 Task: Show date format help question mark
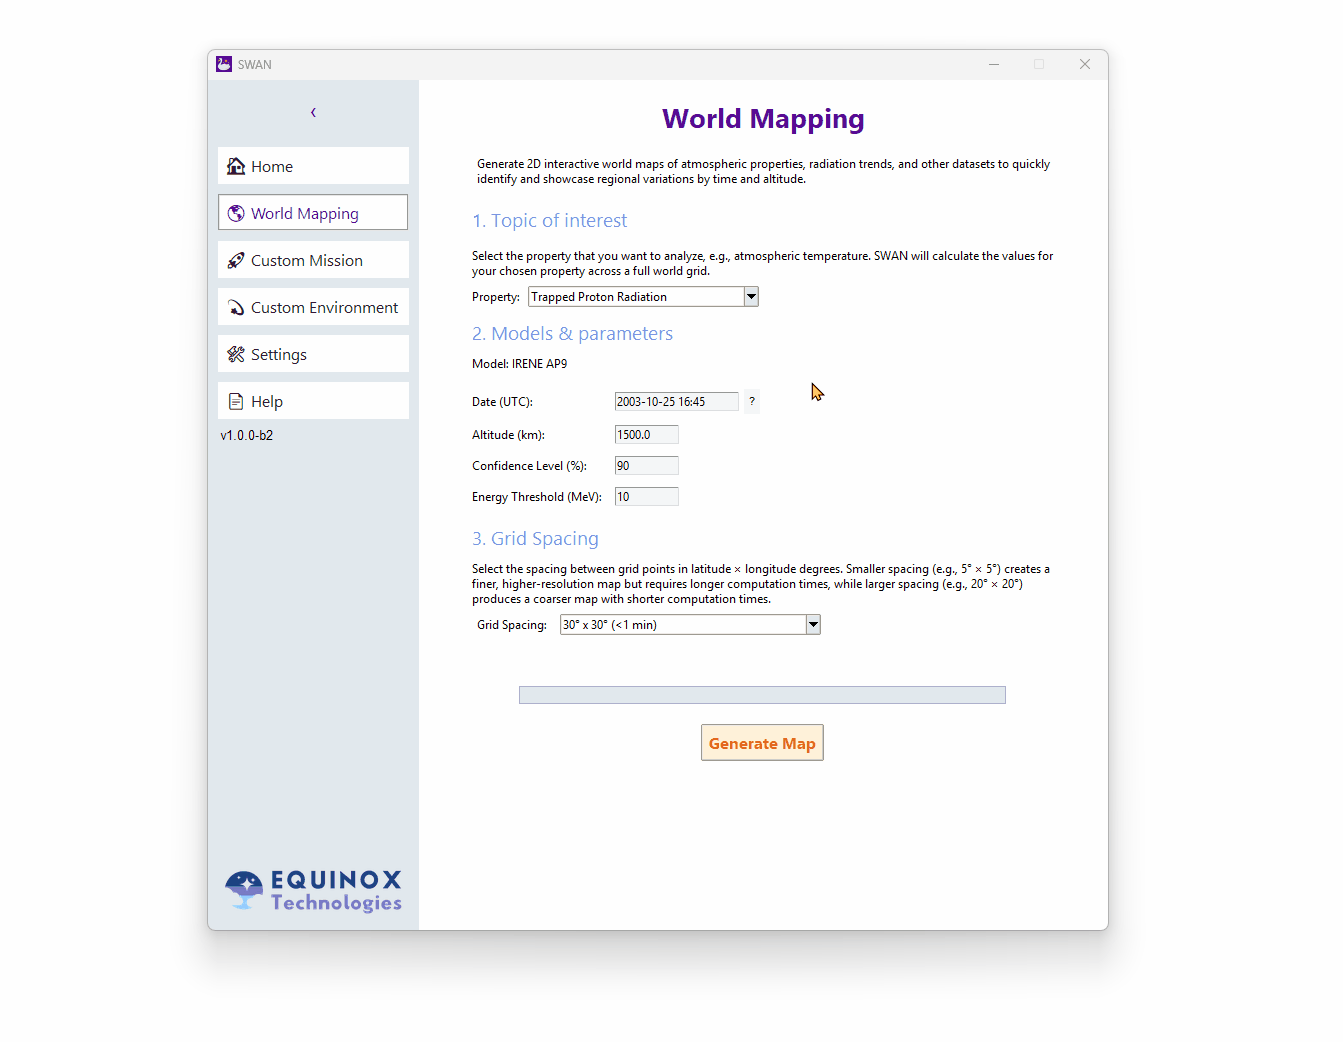pyautogui.click(x=752, y=402)
